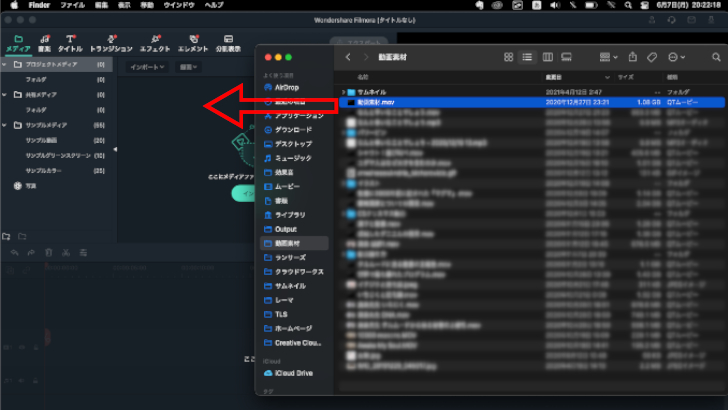The height and width of the screenshot is (410, 728).
Task: Toggle the audio track lock icon
Action: 35,380
